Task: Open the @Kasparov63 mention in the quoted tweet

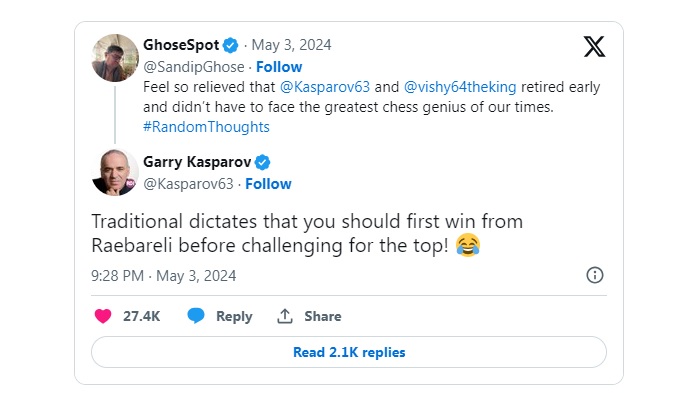Action: tap(325, 87)
